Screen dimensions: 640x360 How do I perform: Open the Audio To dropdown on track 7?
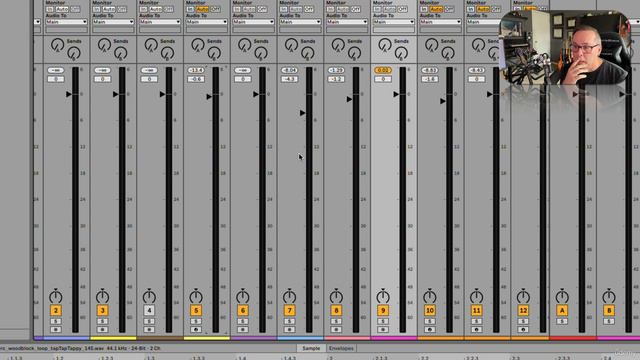(300, 22)
